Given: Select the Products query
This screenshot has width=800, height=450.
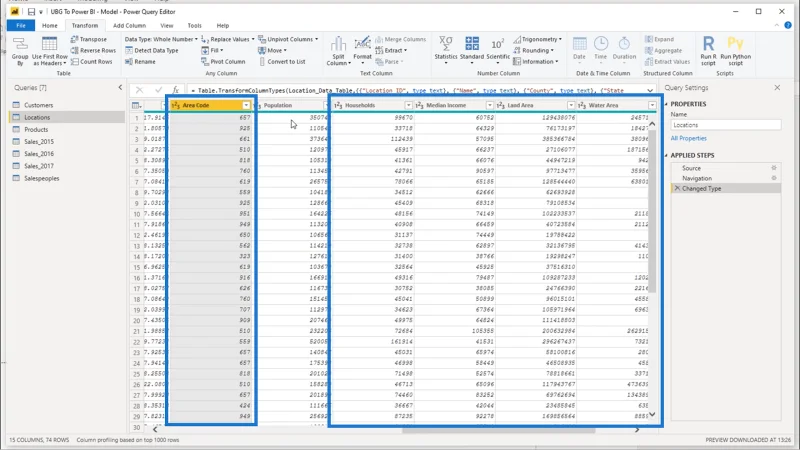Looking at the screenshot, I should click(x=67, y=130).
